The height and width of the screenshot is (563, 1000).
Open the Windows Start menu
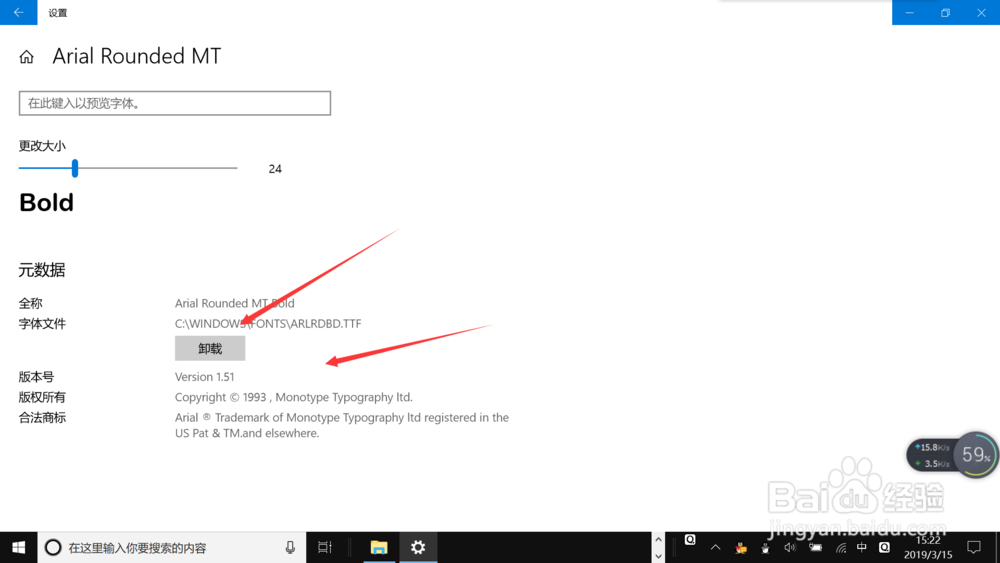pyautogui.click(x=18, y=547)
